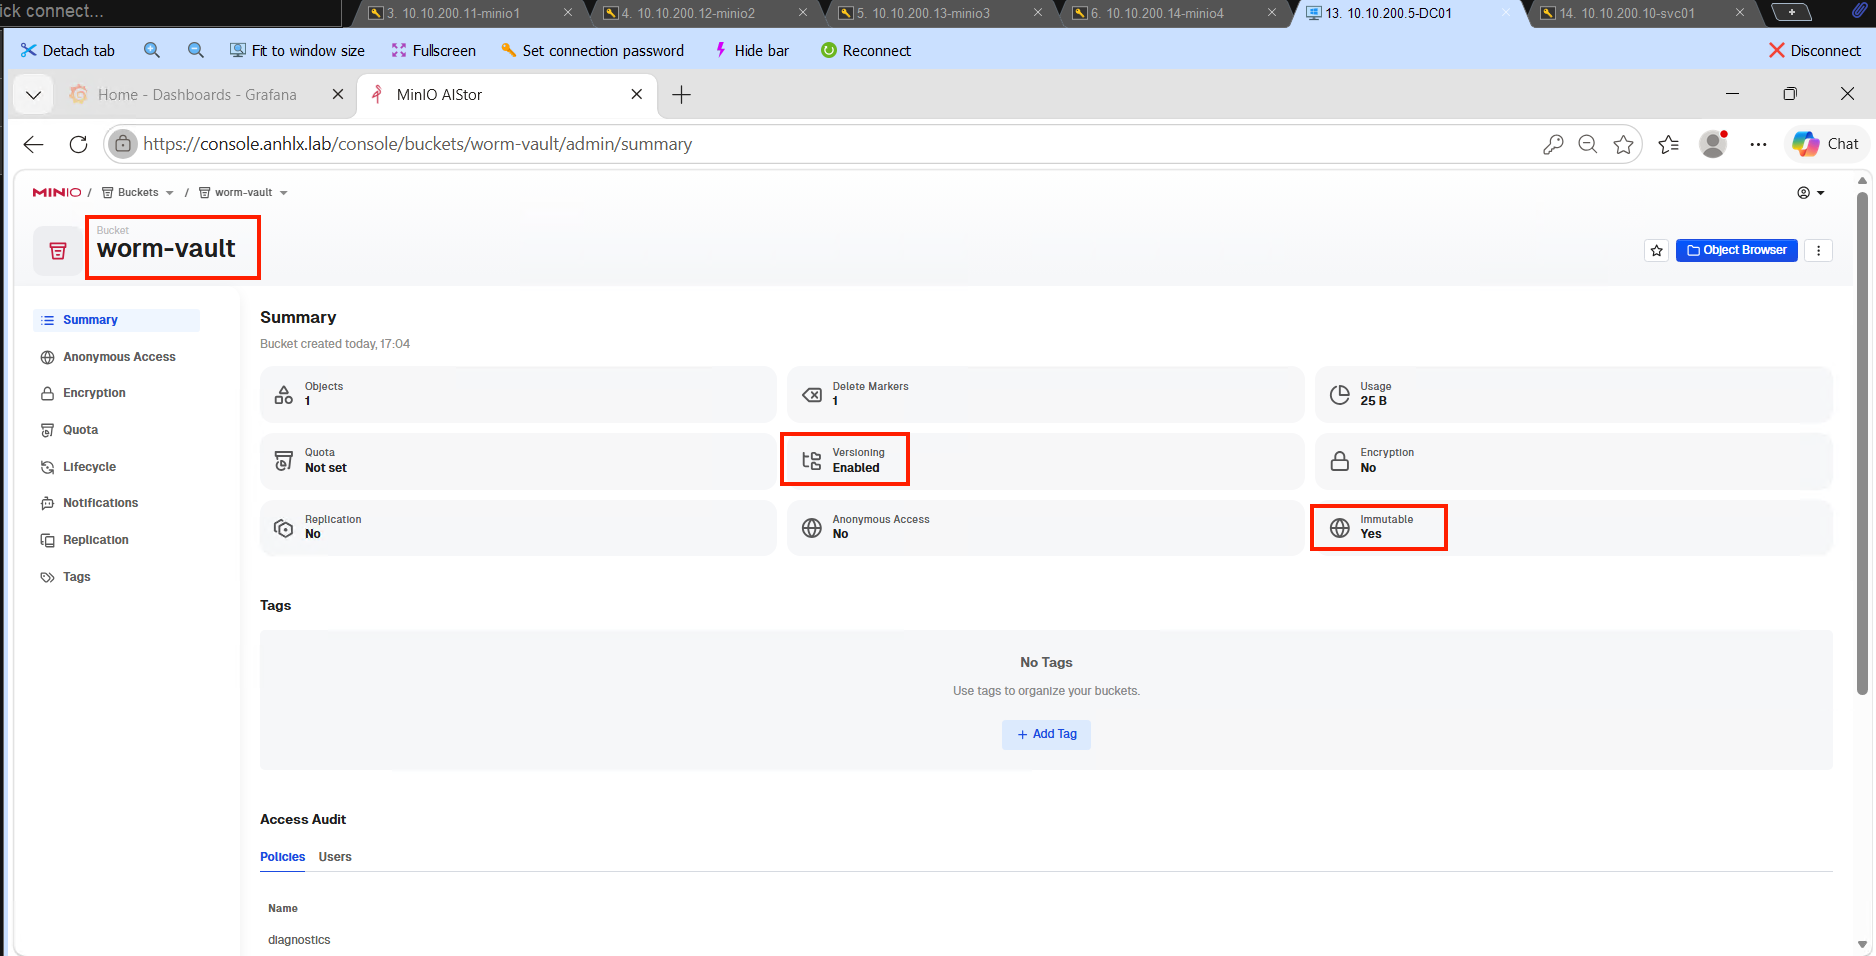Open the user account menu
1876x956 pixels.
(1811, 193)
